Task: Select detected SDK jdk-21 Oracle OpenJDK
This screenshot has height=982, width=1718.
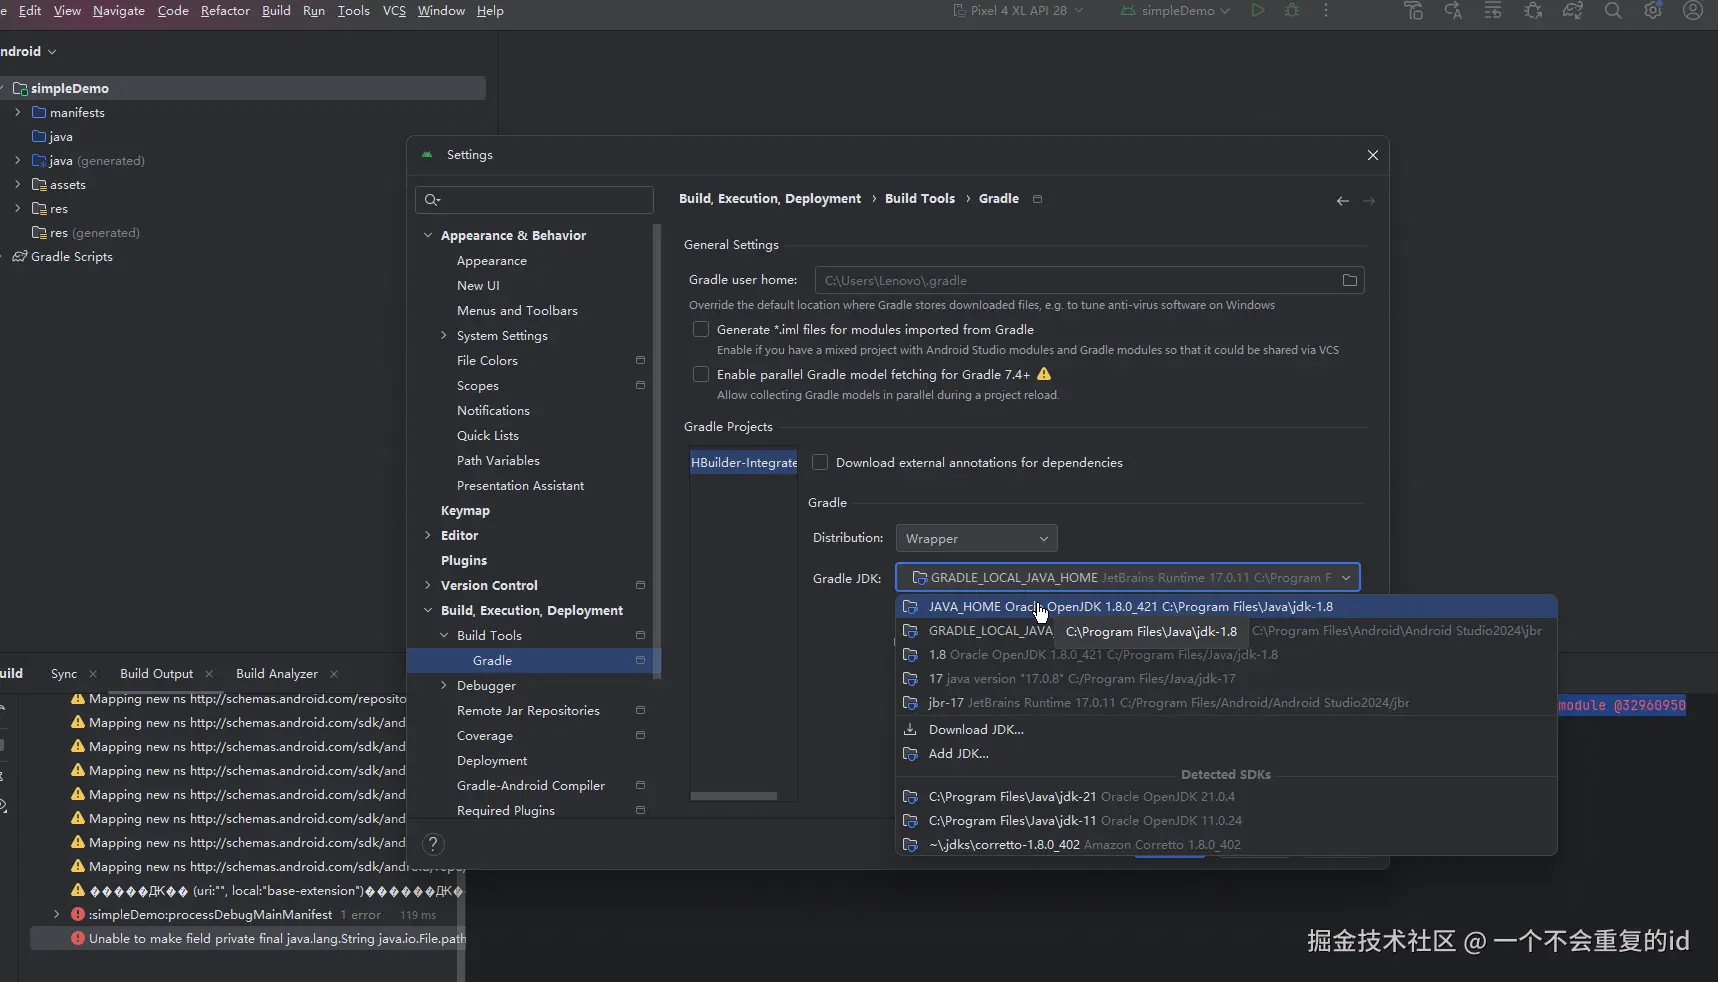Action: tap(1226, 797)
